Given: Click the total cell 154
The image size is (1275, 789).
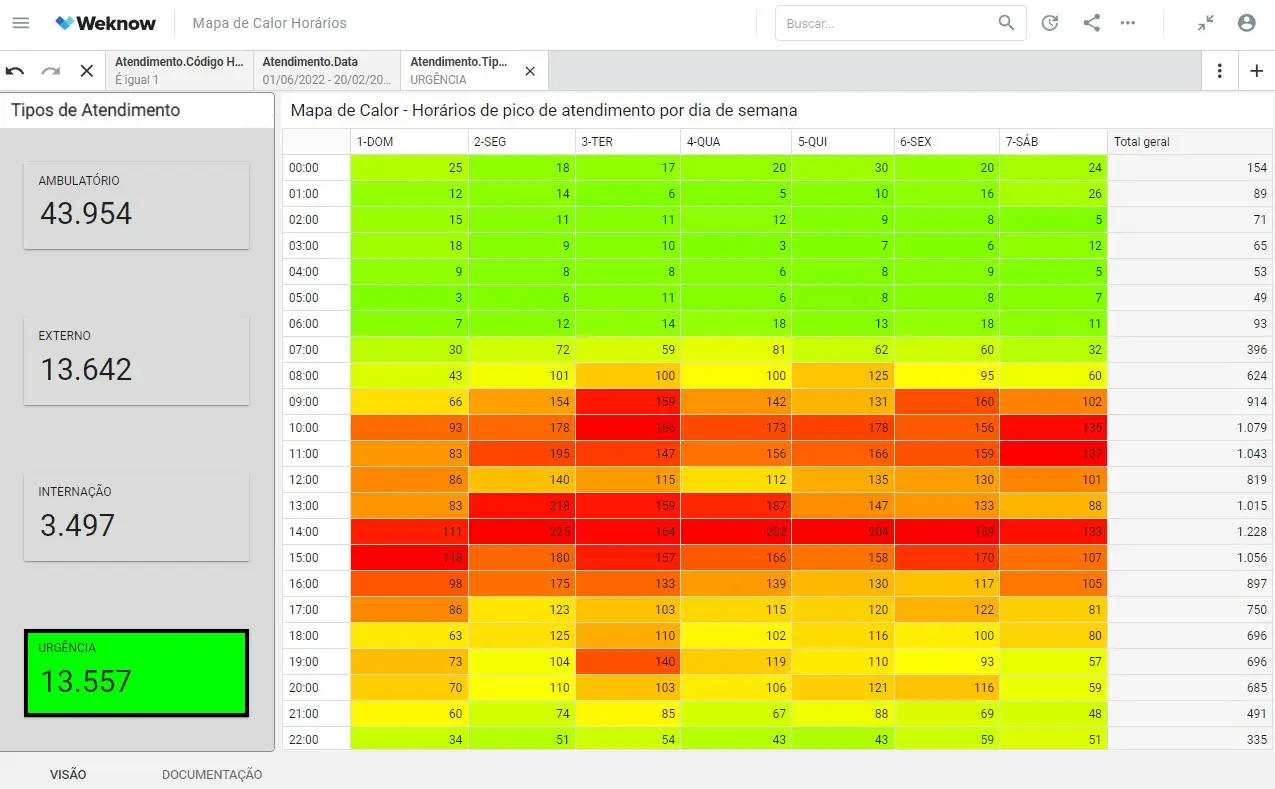Looking at the screenshot, I should [1190, 168].
